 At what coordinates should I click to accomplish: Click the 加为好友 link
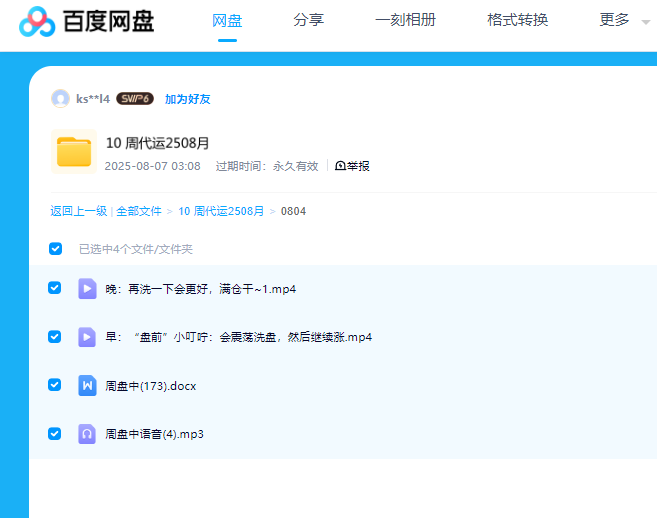188,99
